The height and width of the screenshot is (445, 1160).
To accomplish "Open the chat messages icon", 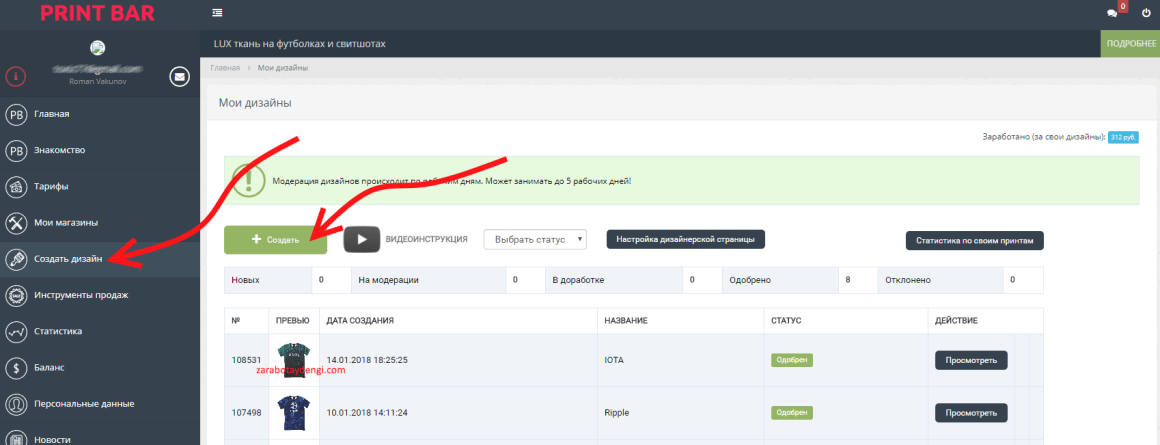I will point(1112,14).
